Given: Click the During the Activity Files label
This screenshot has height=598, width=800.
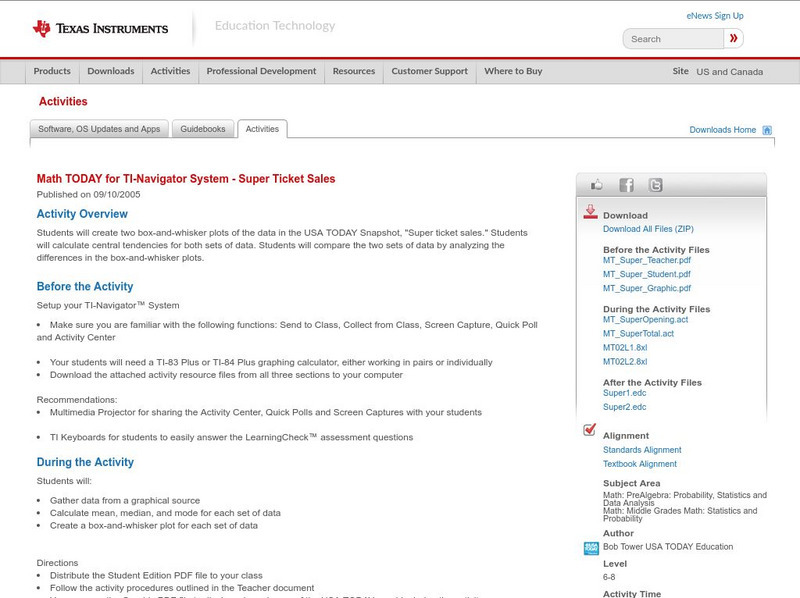Looking at the screenshot, I should (657, 309).
